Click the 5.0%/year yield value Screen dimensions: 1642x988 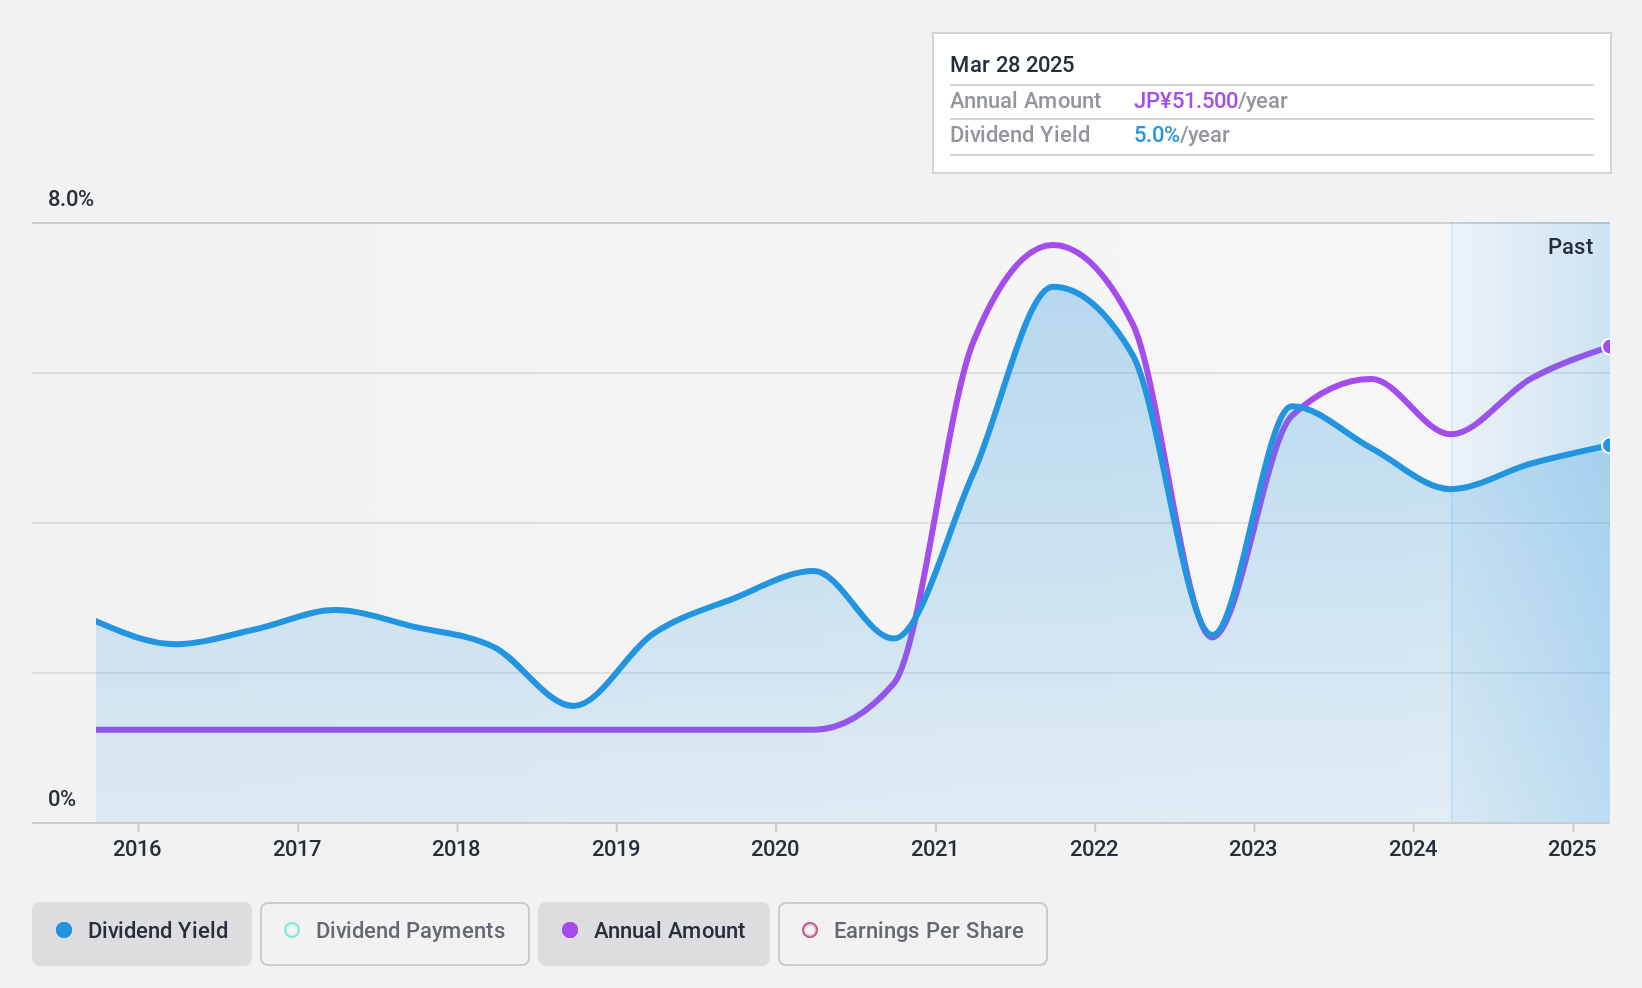[1181, 135]
